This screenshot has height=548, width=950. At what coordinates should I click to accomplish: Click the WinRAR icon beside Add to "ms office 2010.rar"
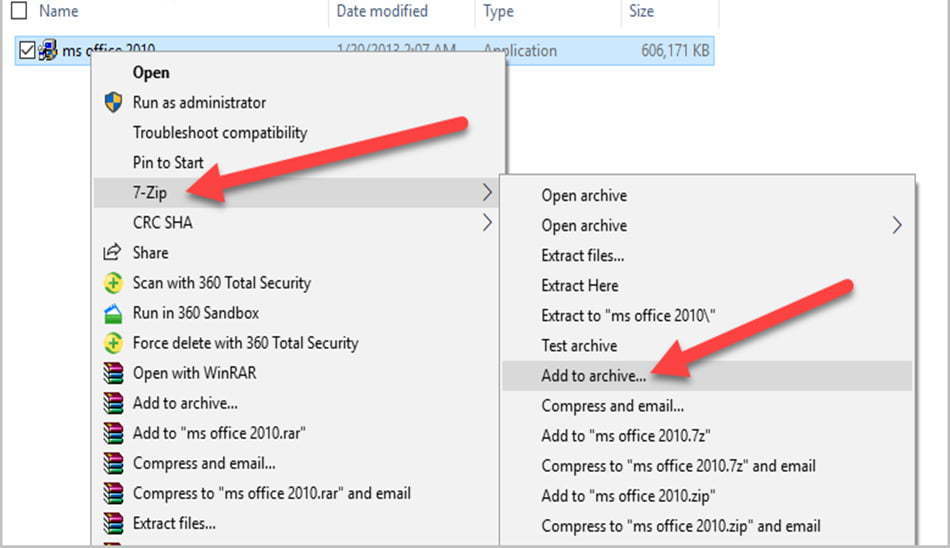coord(113,433)
